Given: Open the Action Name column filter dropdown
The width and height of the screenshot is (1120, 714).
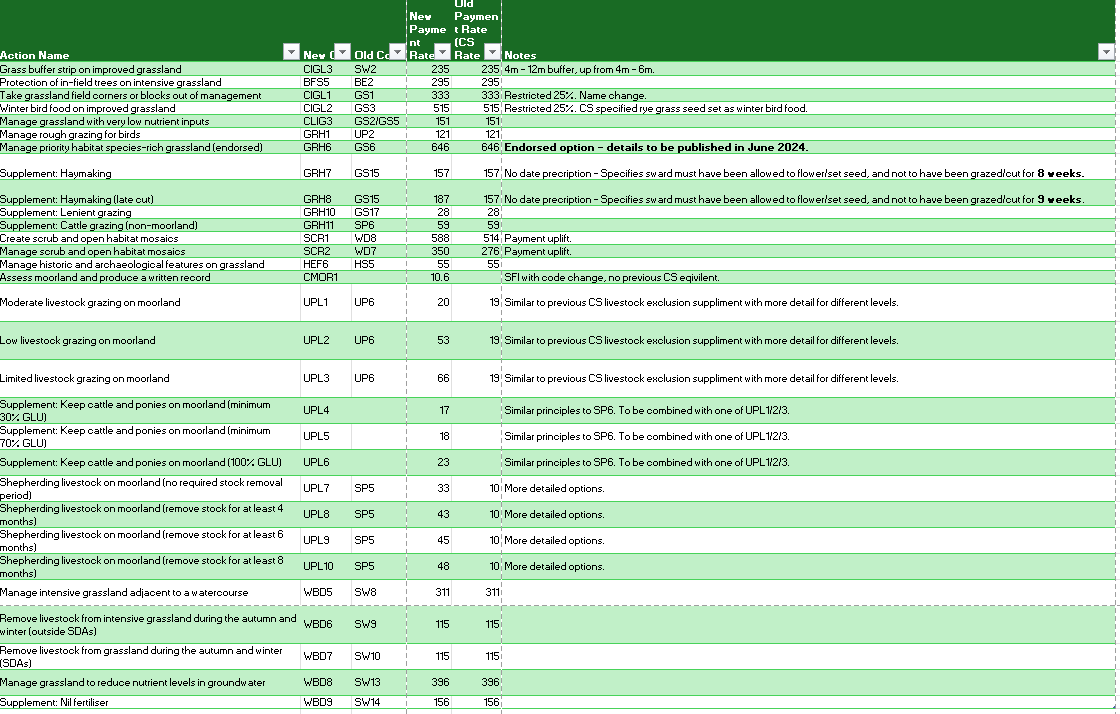Looking at the screenshot, I should click(x=291, y=51).
